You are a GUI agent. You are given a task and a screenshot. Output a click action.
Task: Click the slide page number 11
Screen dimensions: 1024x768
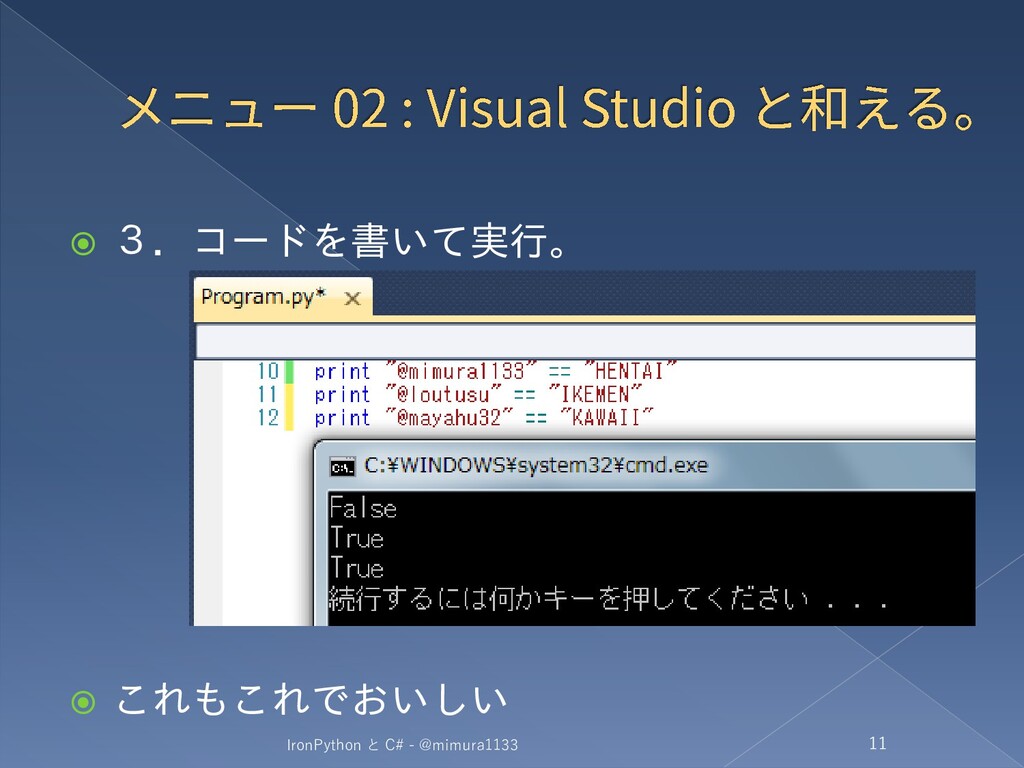click(x=878, y=743)
